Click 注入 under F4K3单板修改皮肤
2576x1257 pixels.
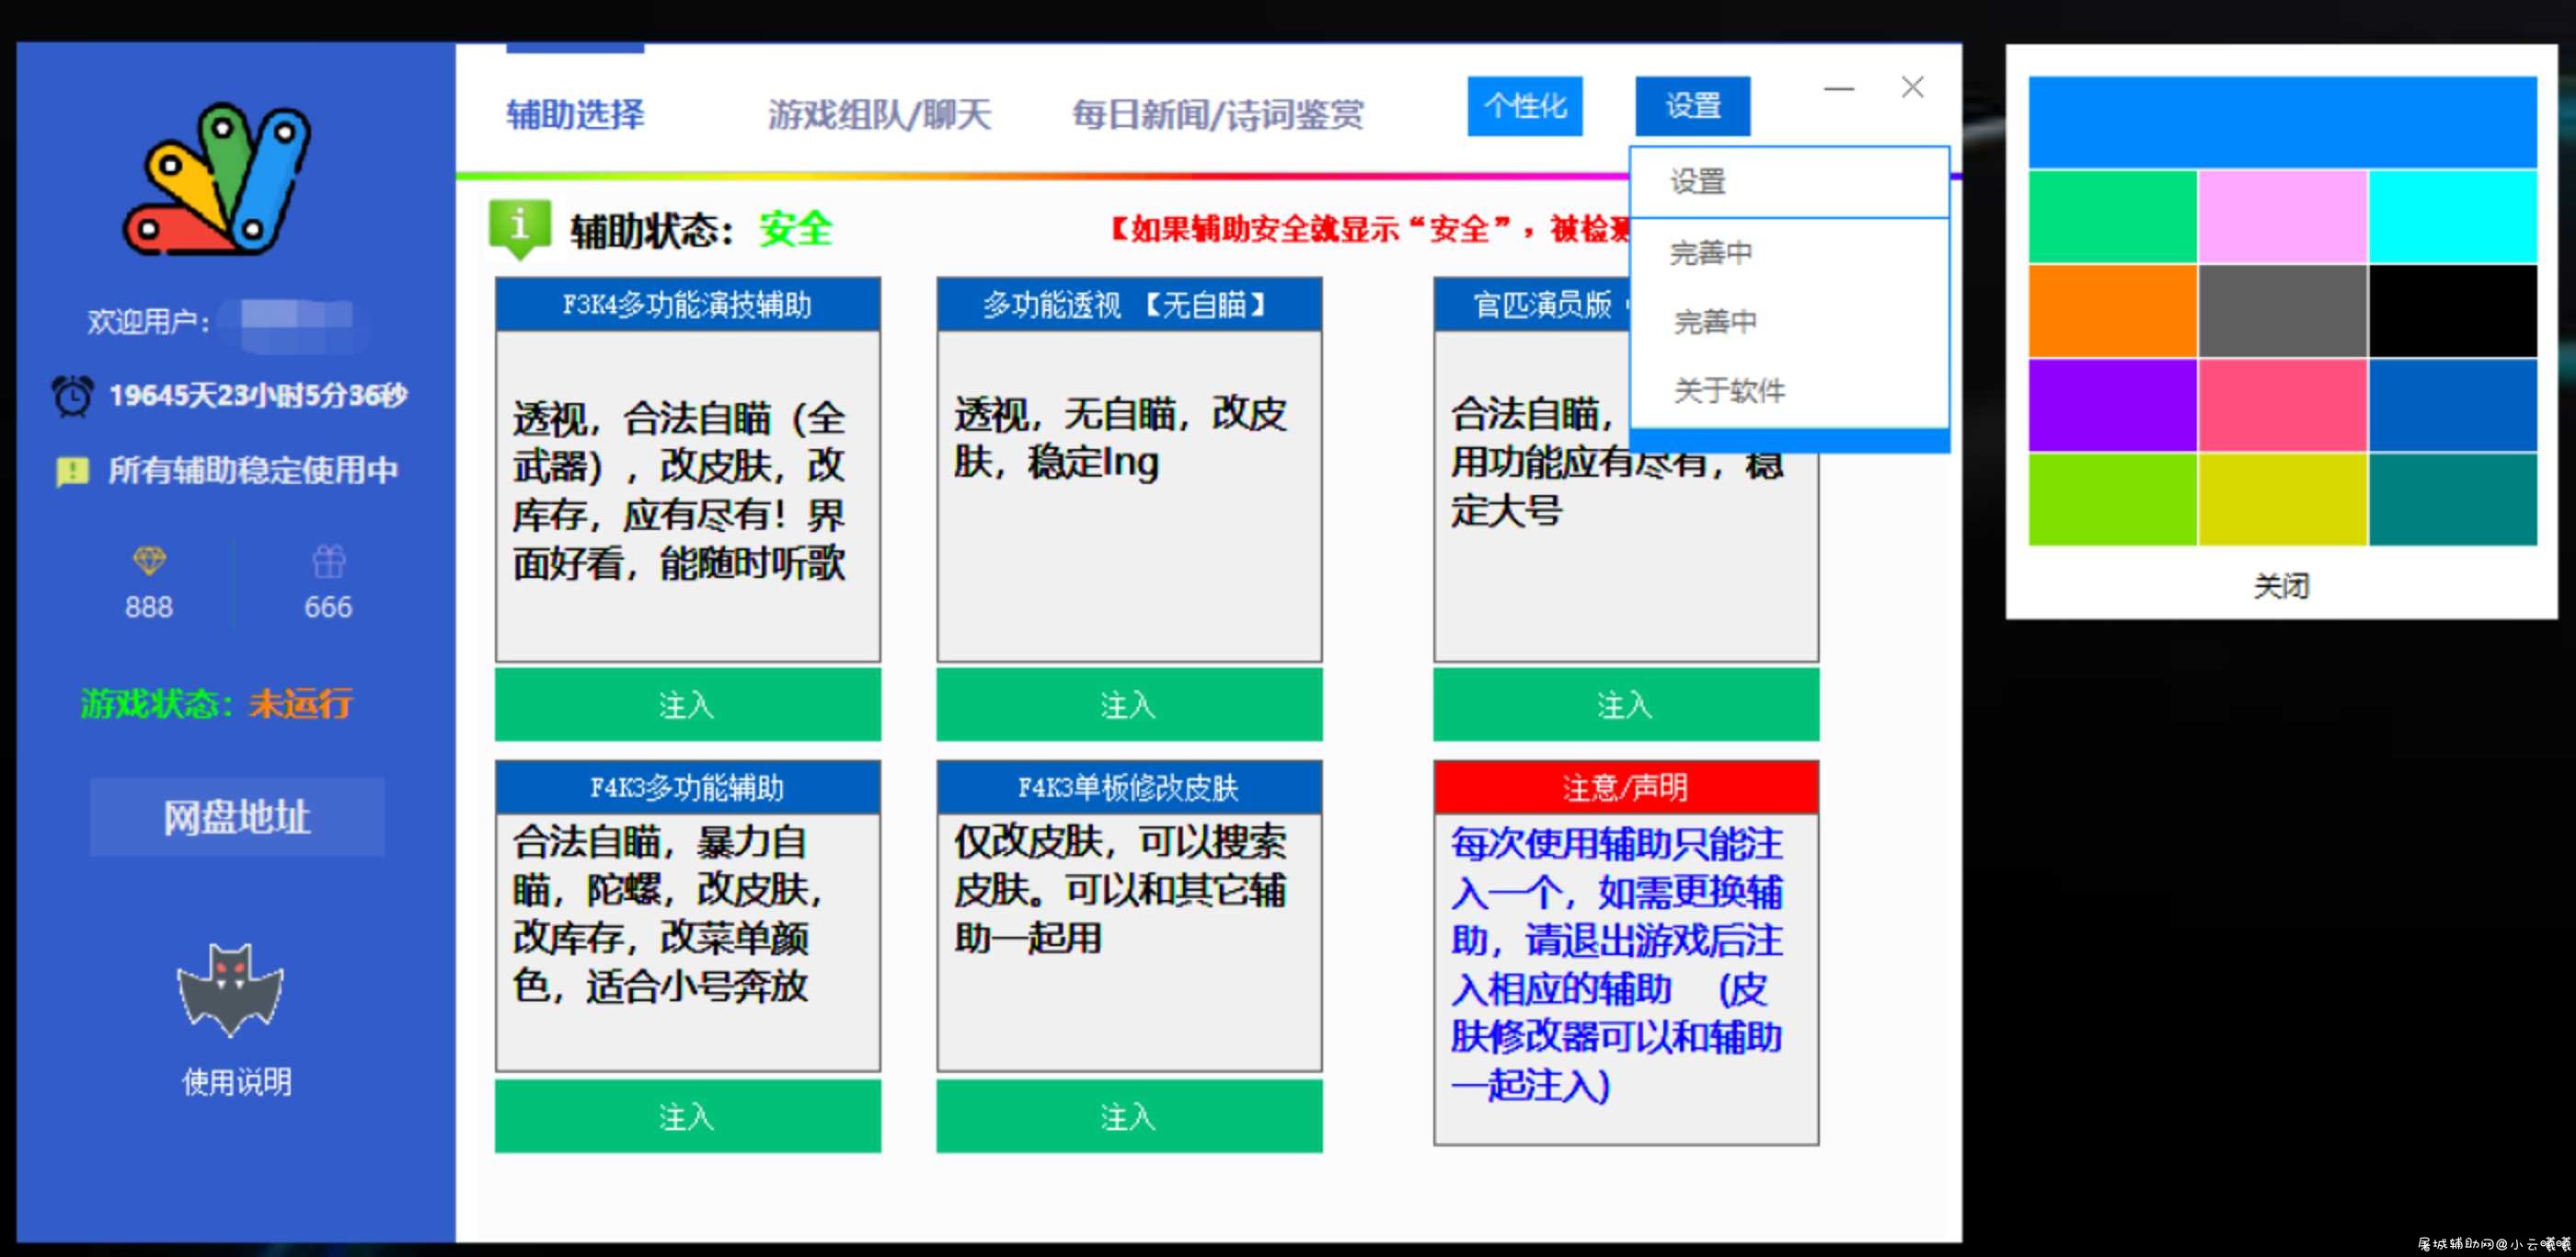[x=1129, y=1116]
